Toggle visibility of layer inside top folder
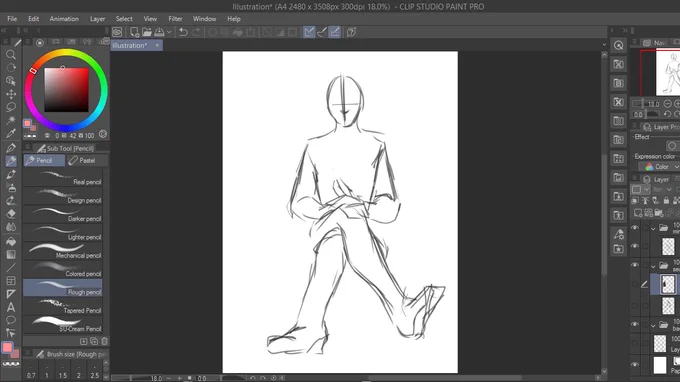This screenshot has height=382, width=680. (x=635, y=246)
